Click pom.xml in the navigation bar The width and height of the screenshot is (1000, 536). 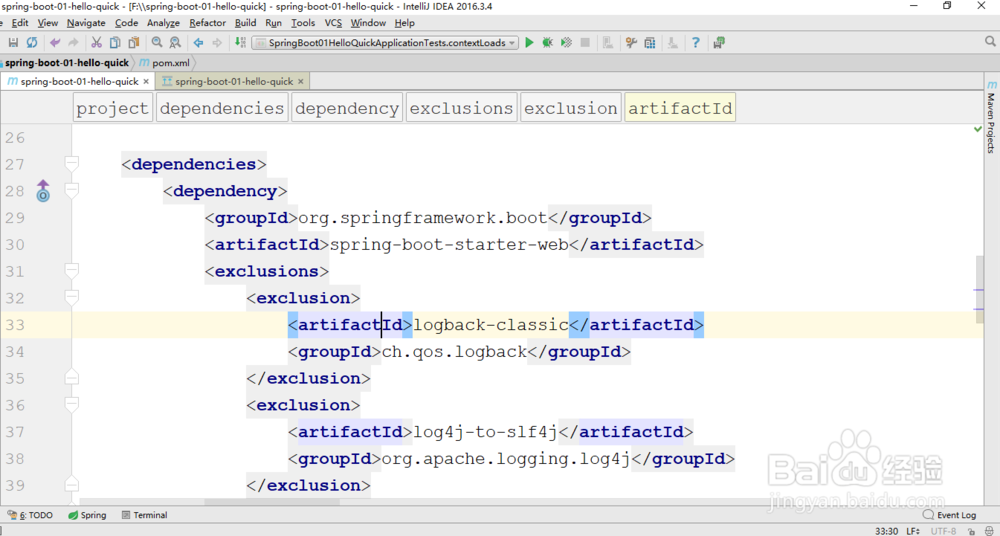coord(166,63)
